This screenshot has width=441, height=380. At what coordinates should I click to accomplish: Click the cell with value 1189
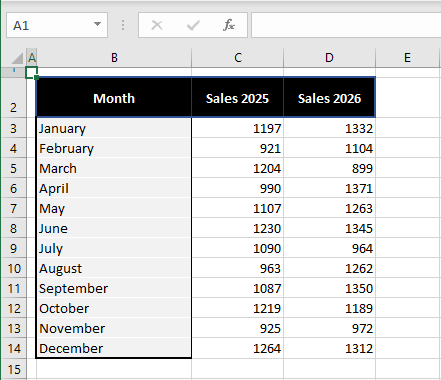coord(329,308)
